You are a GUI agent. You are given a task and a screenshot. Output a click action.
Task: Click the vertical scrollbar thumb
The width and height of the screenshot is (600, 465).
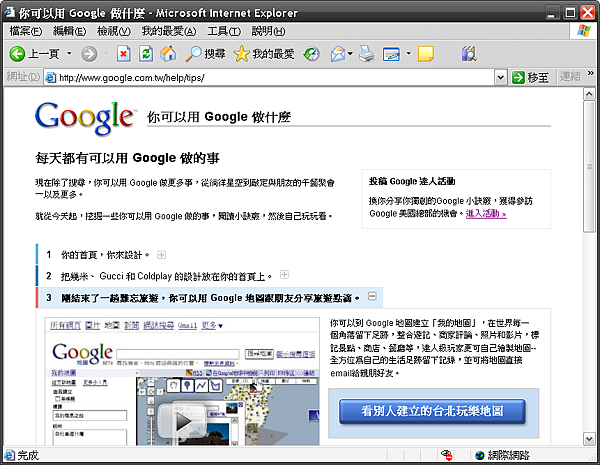(x=589, y=166)
